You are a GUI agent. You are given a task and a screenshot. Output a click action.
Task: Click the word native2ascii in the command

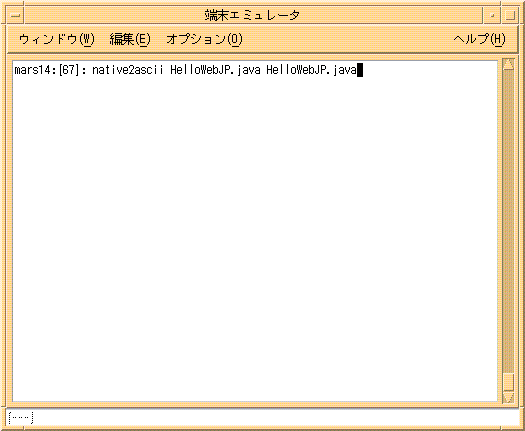click(x=128, y=70)
